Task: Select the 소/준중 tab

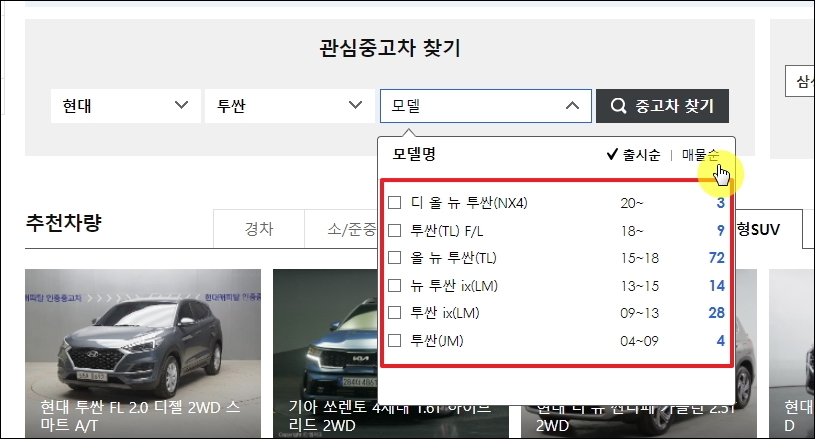Action: [x=343, y=229]
